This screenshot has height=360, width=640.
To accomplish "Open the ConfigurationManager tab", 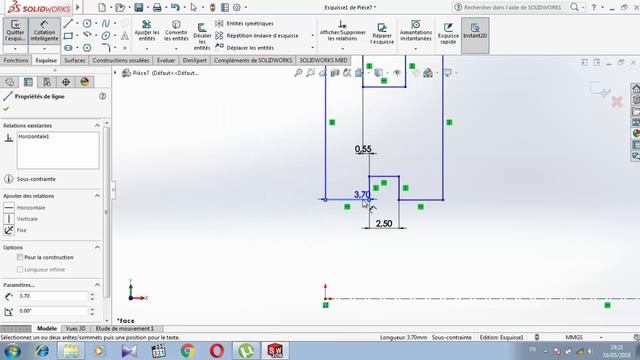I will point(47,82).
